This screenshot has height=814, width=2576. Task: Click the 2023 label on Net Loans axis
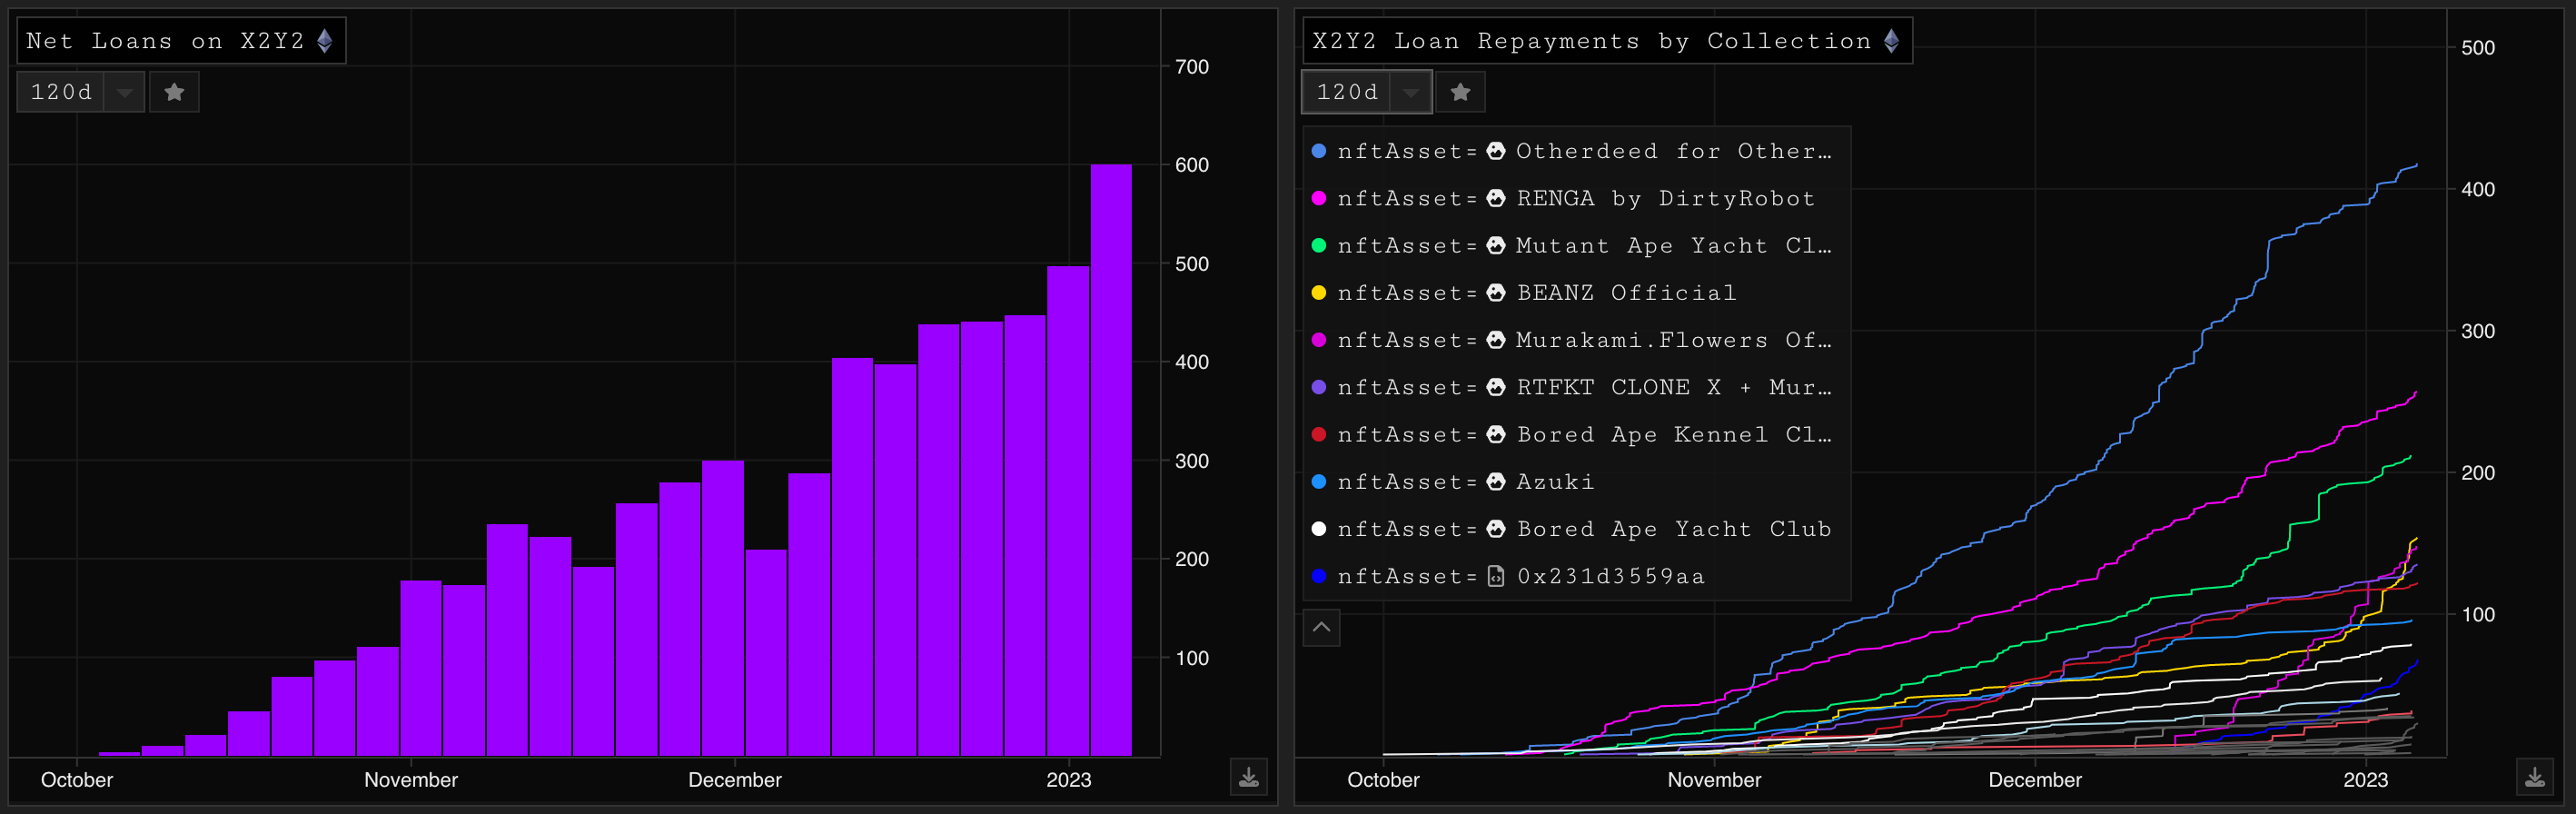point(1069,780)
